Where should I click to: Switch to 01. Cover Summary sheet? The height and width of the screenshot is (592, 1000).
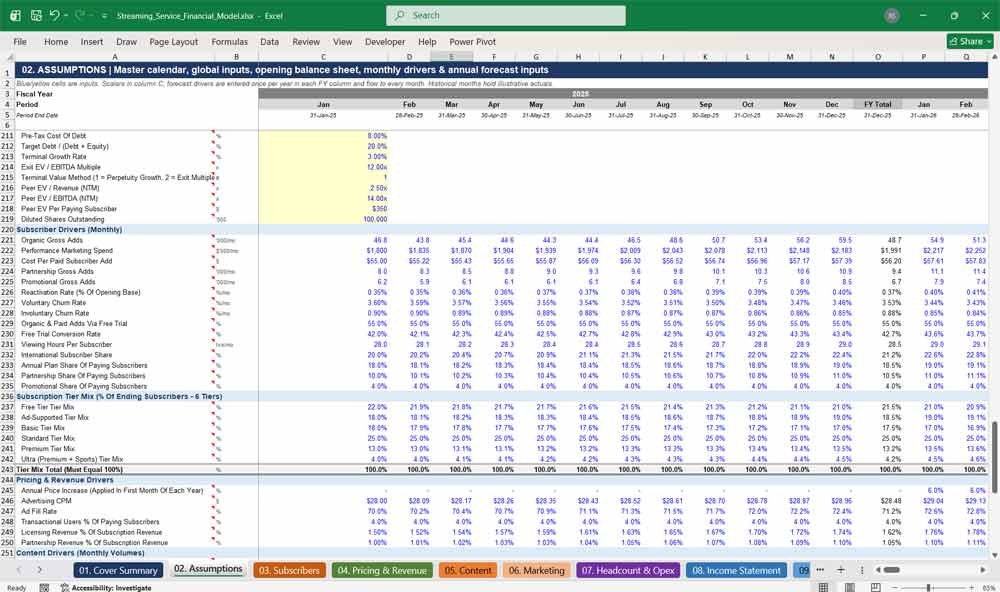(x=118, y=570)
